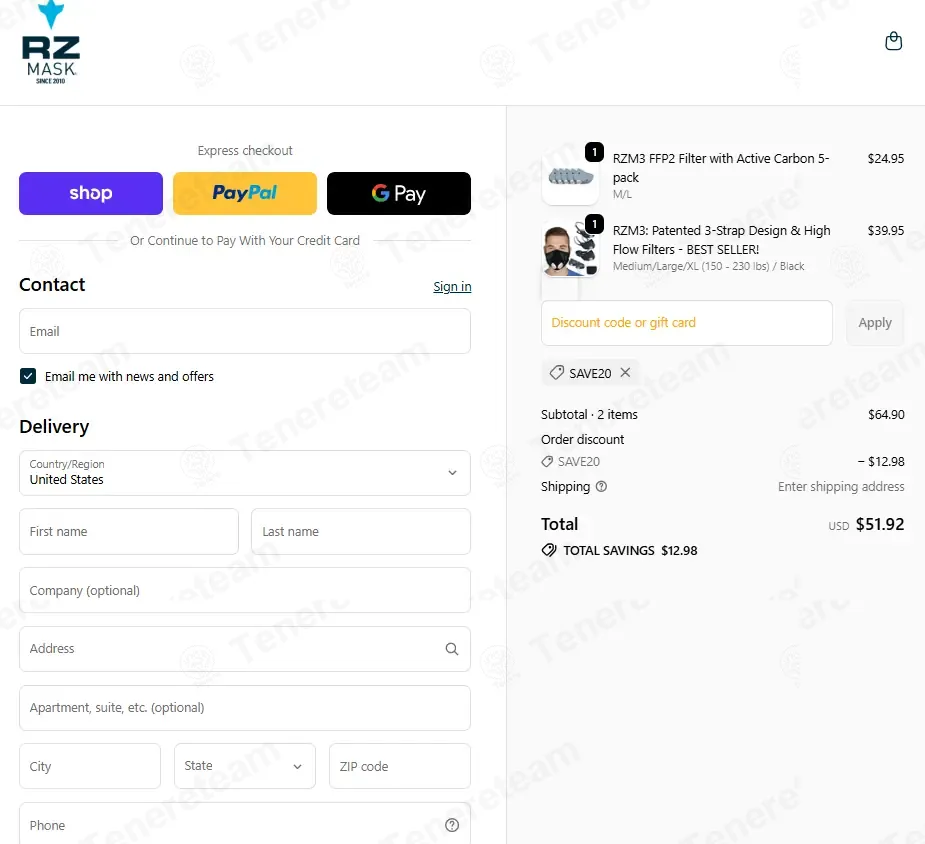Uncheck Email me with news and offers
The image size is (925, 844).
pos(28,376)
